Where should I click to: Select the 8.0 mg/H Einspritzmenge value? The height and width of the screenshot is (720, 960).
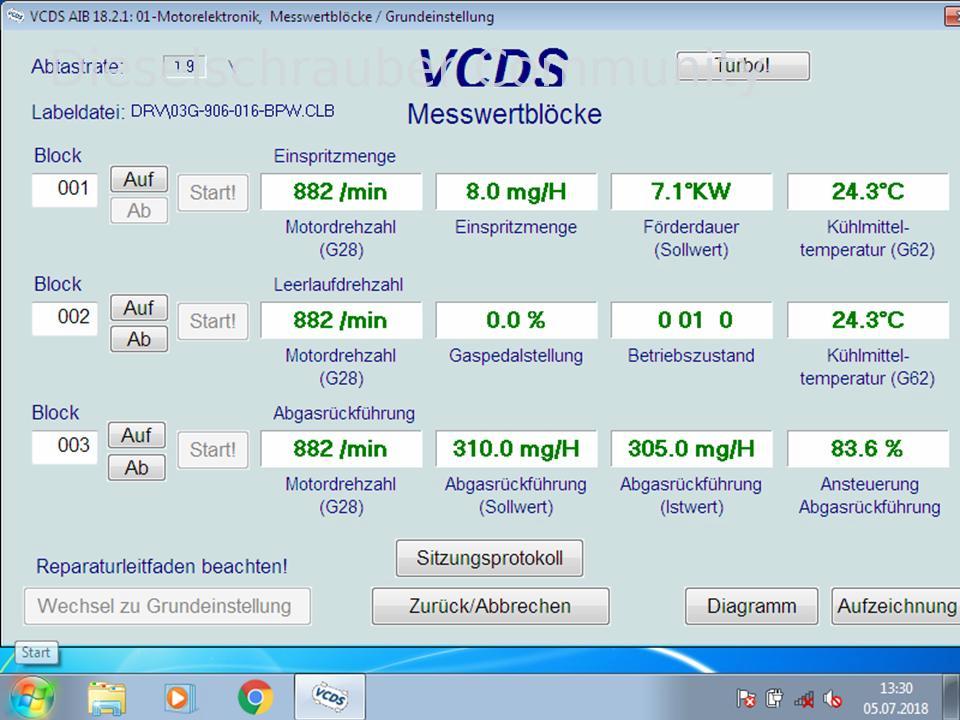coord(516,192)
